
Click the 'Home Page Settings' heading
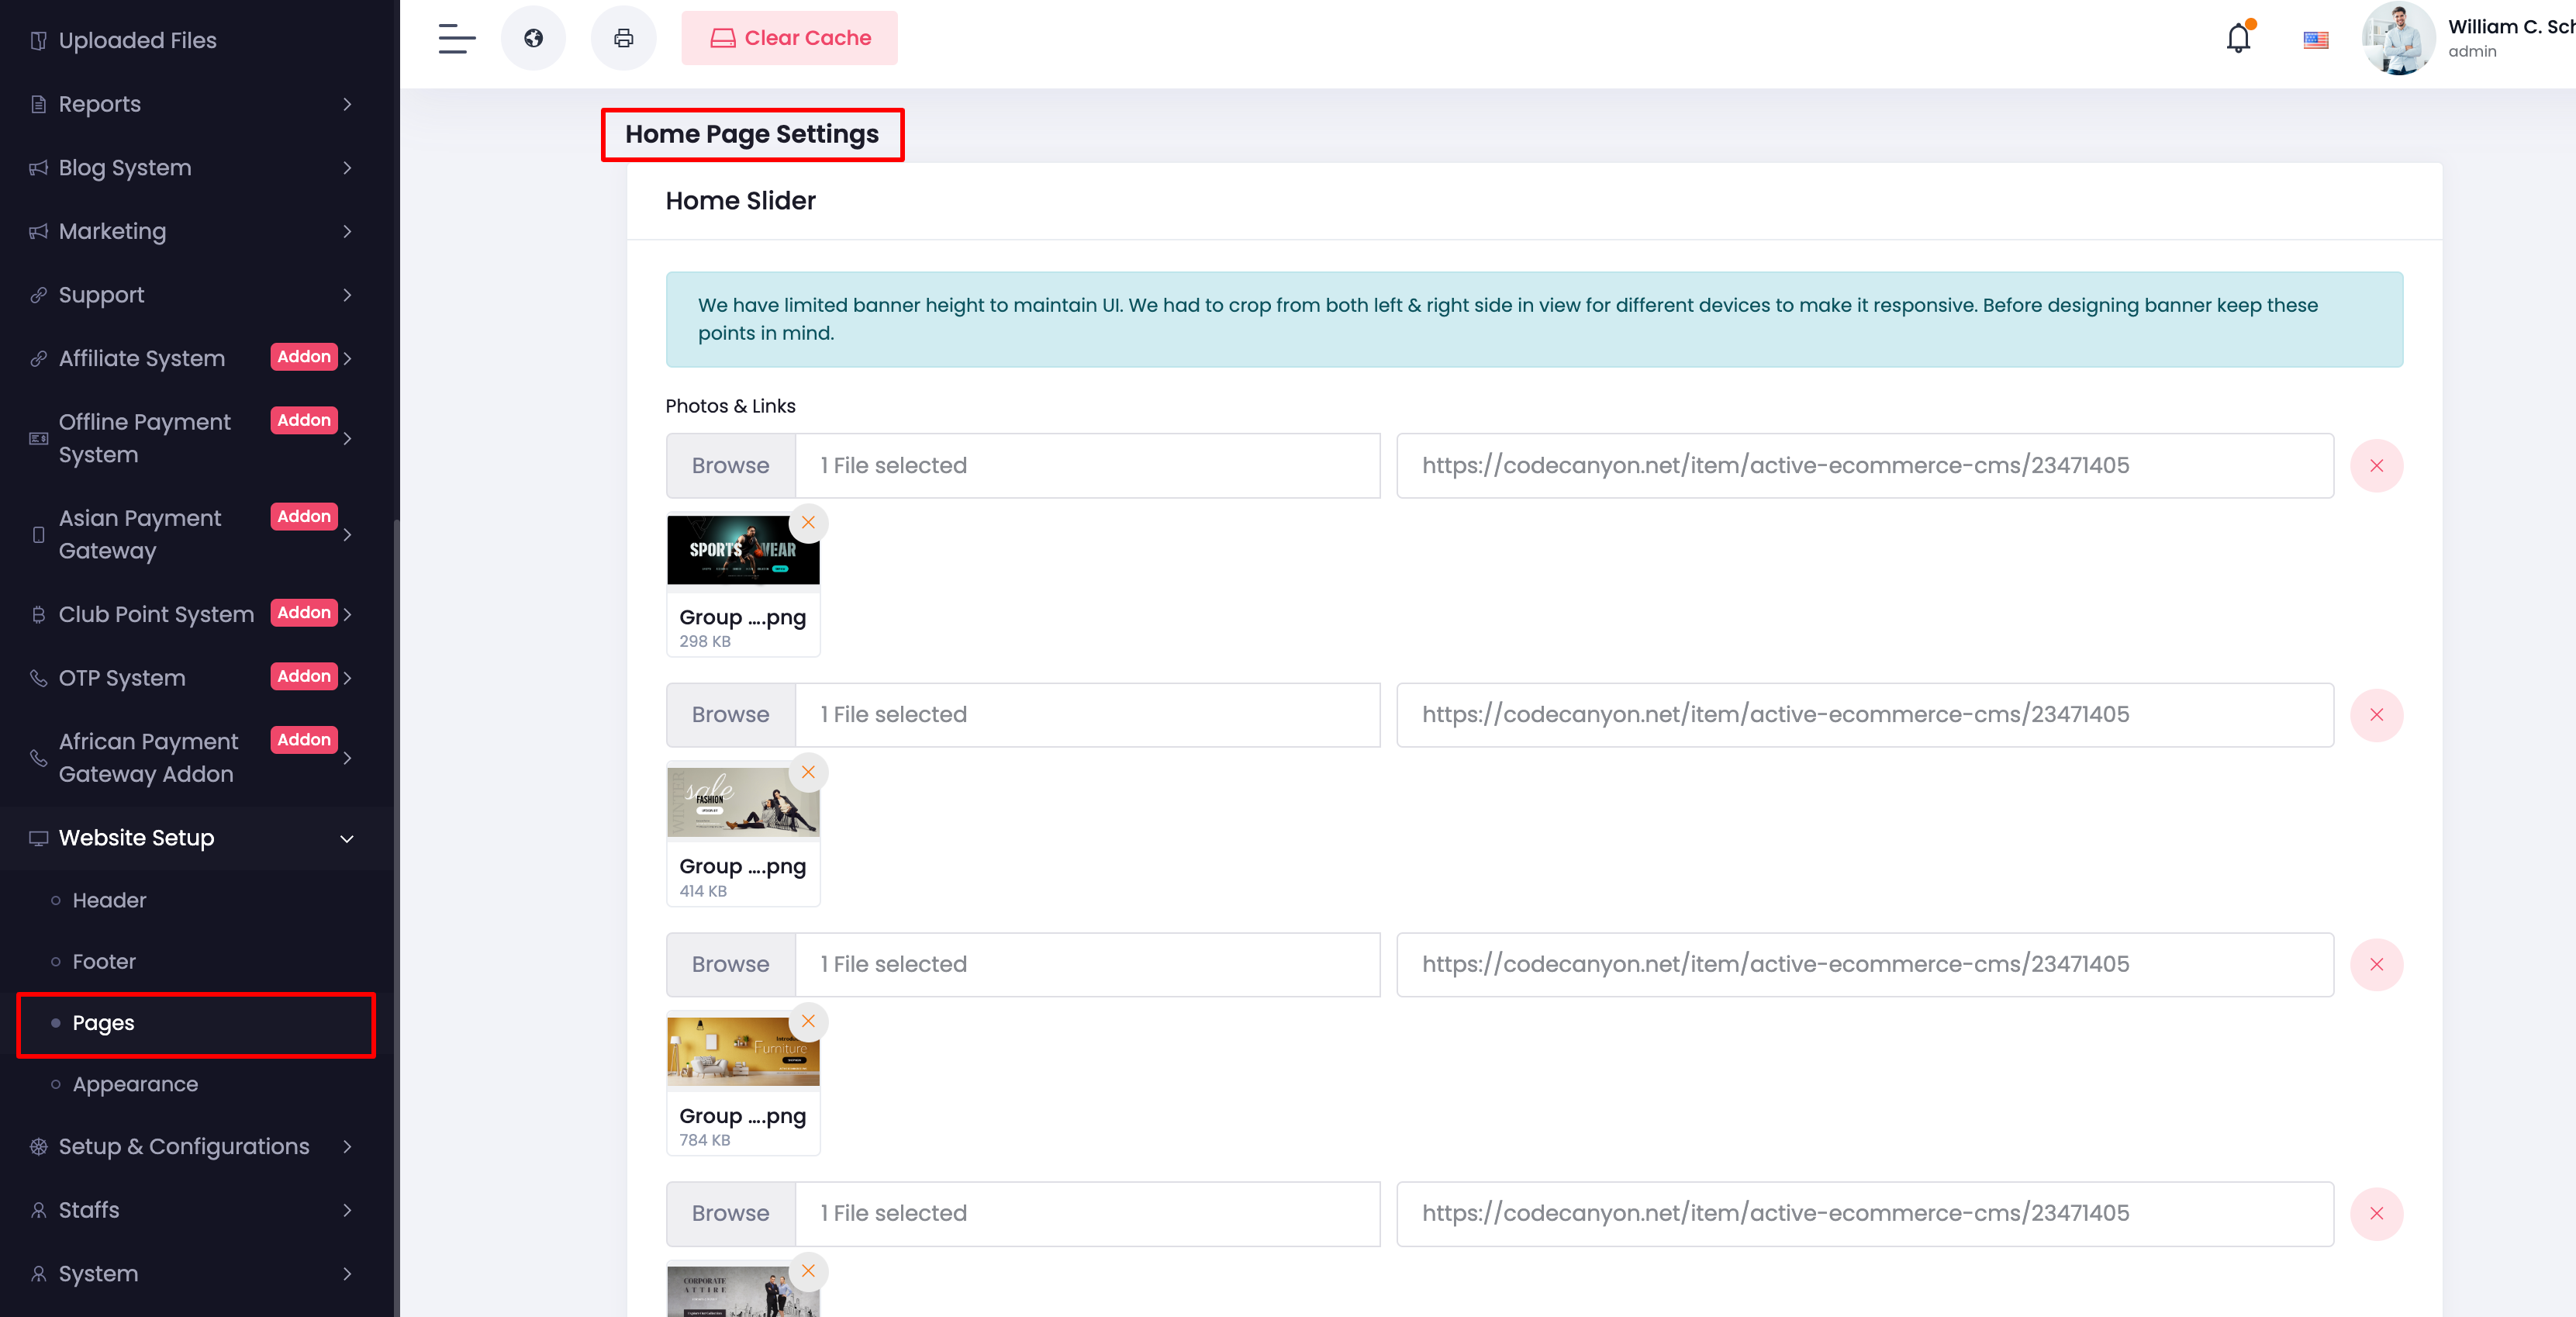(x=752, y=134)
